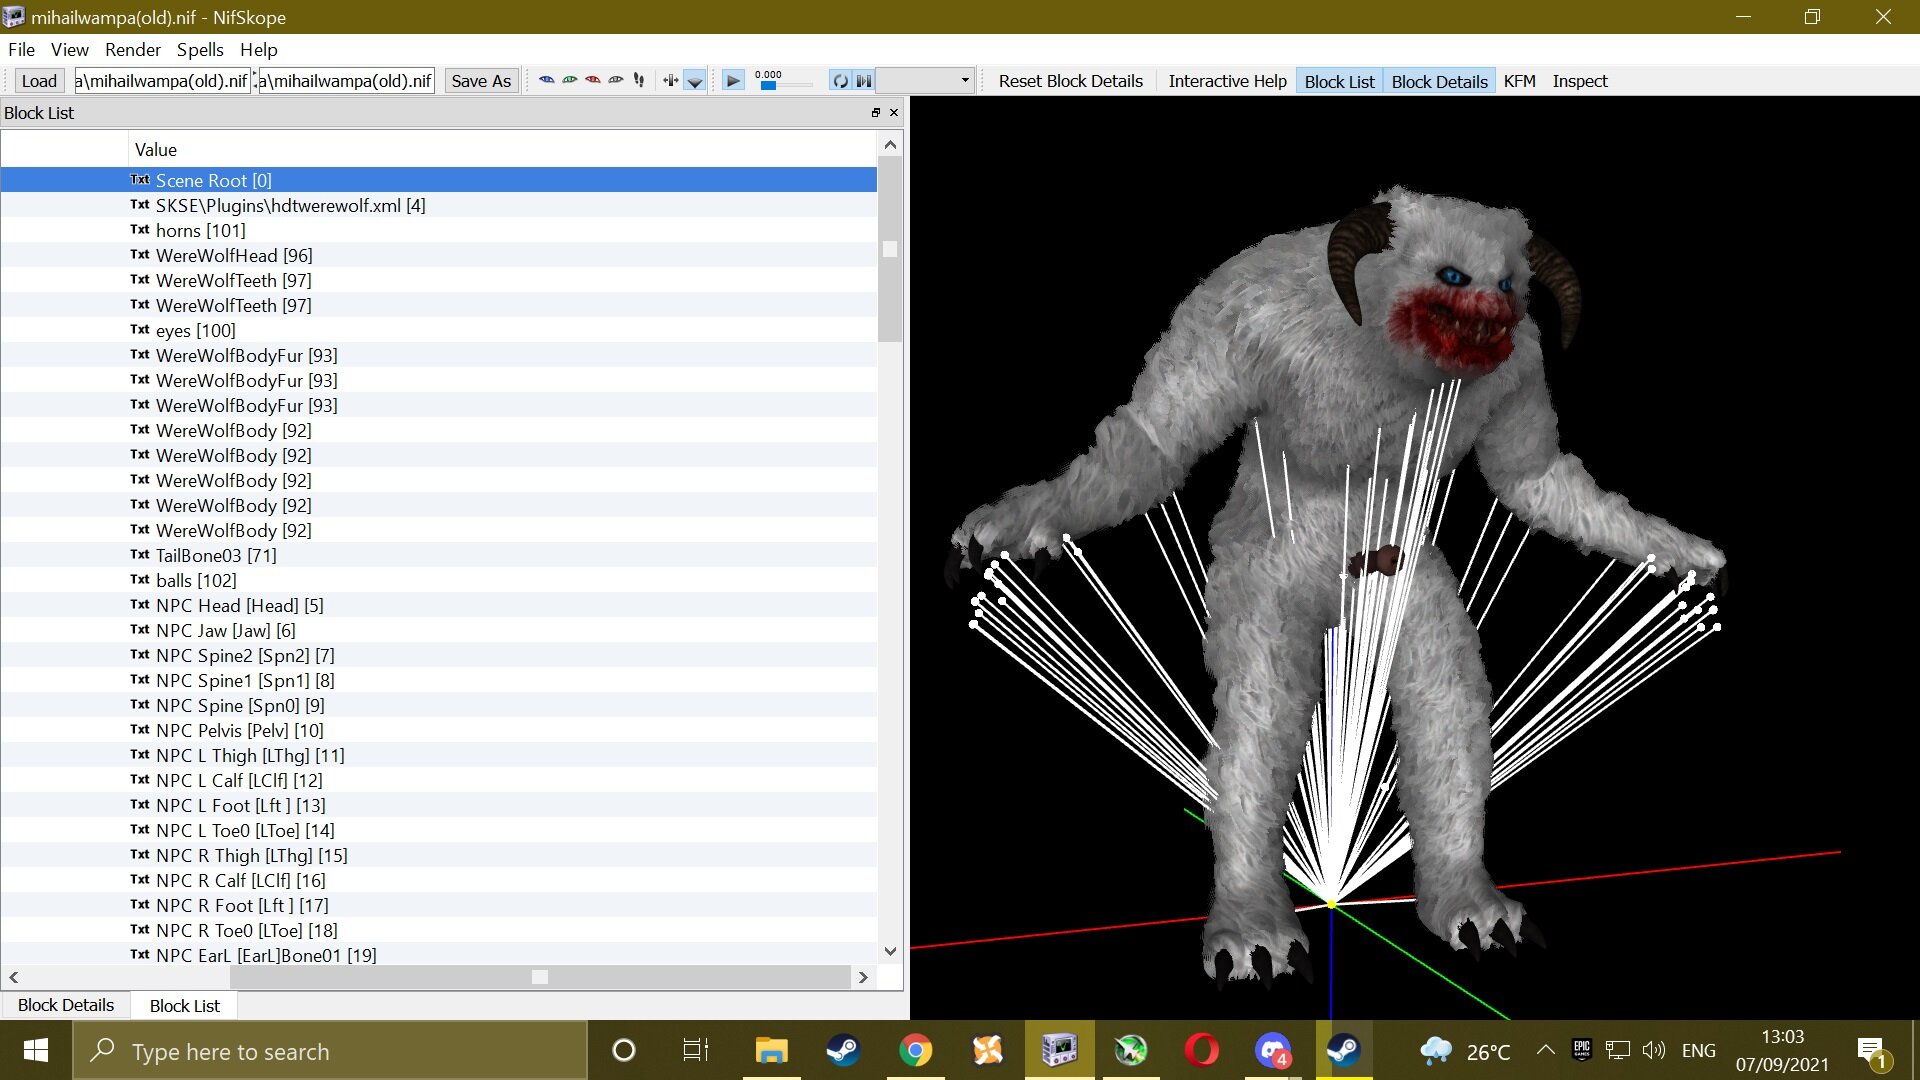The image size is (1920, 1080).
Task: Click the Value column header
Action: coord(502,149)
